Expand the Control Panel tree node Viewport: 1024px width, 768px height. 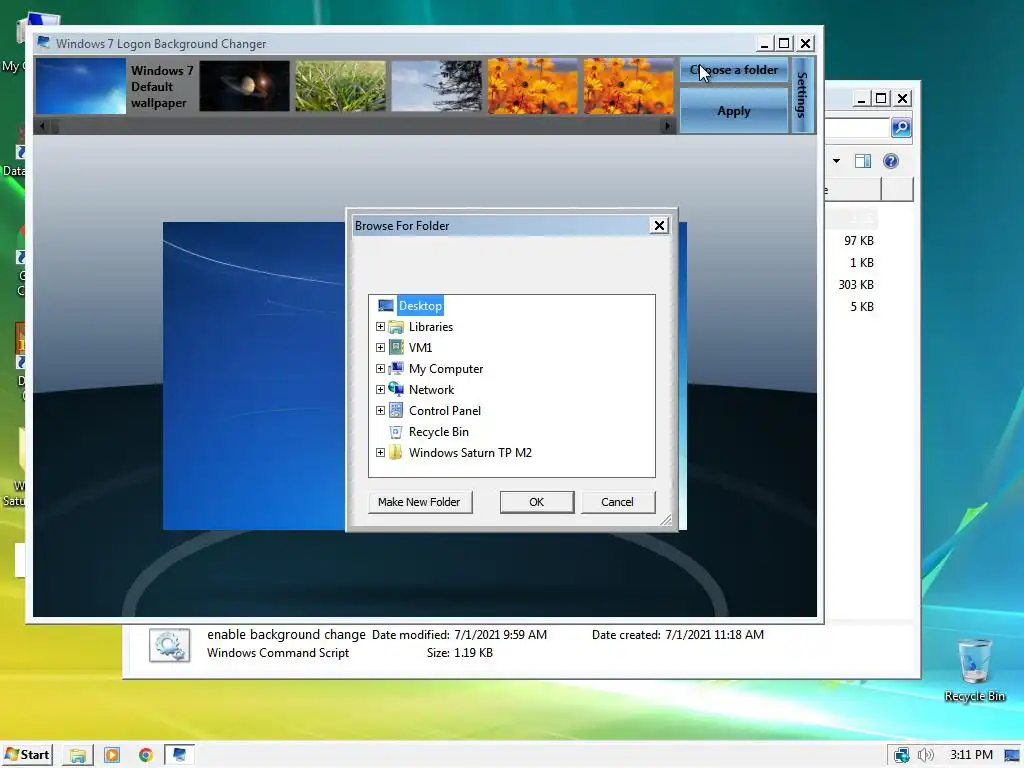click(x=380, y=410)
